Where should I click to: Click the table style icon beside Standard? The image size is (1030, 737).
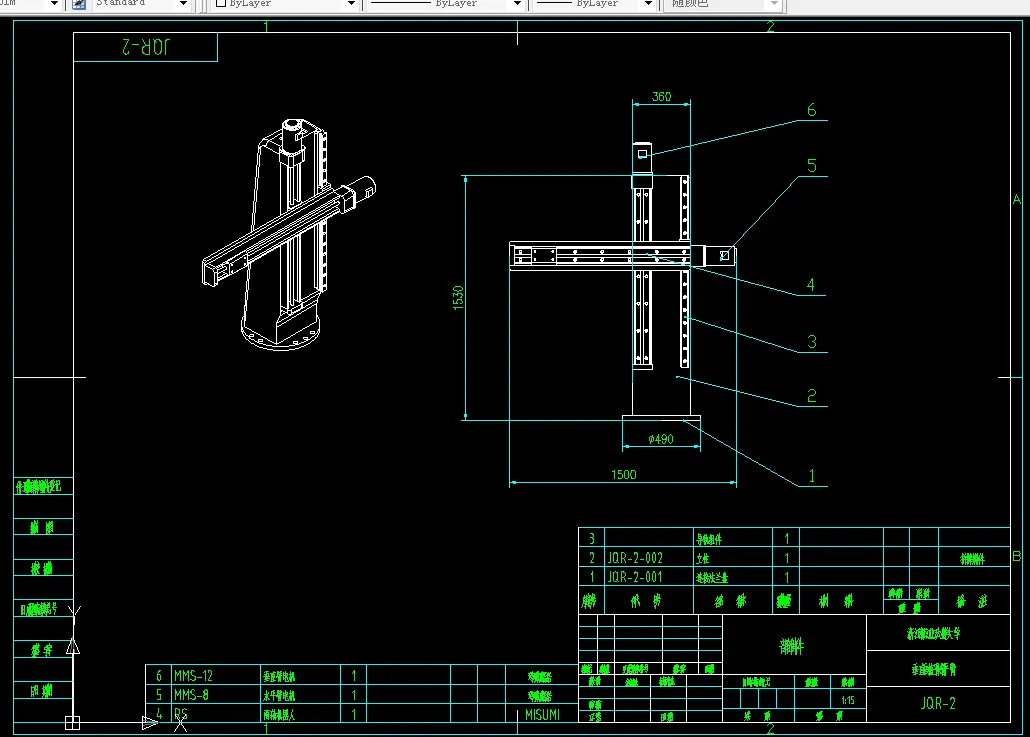[78, 4]
